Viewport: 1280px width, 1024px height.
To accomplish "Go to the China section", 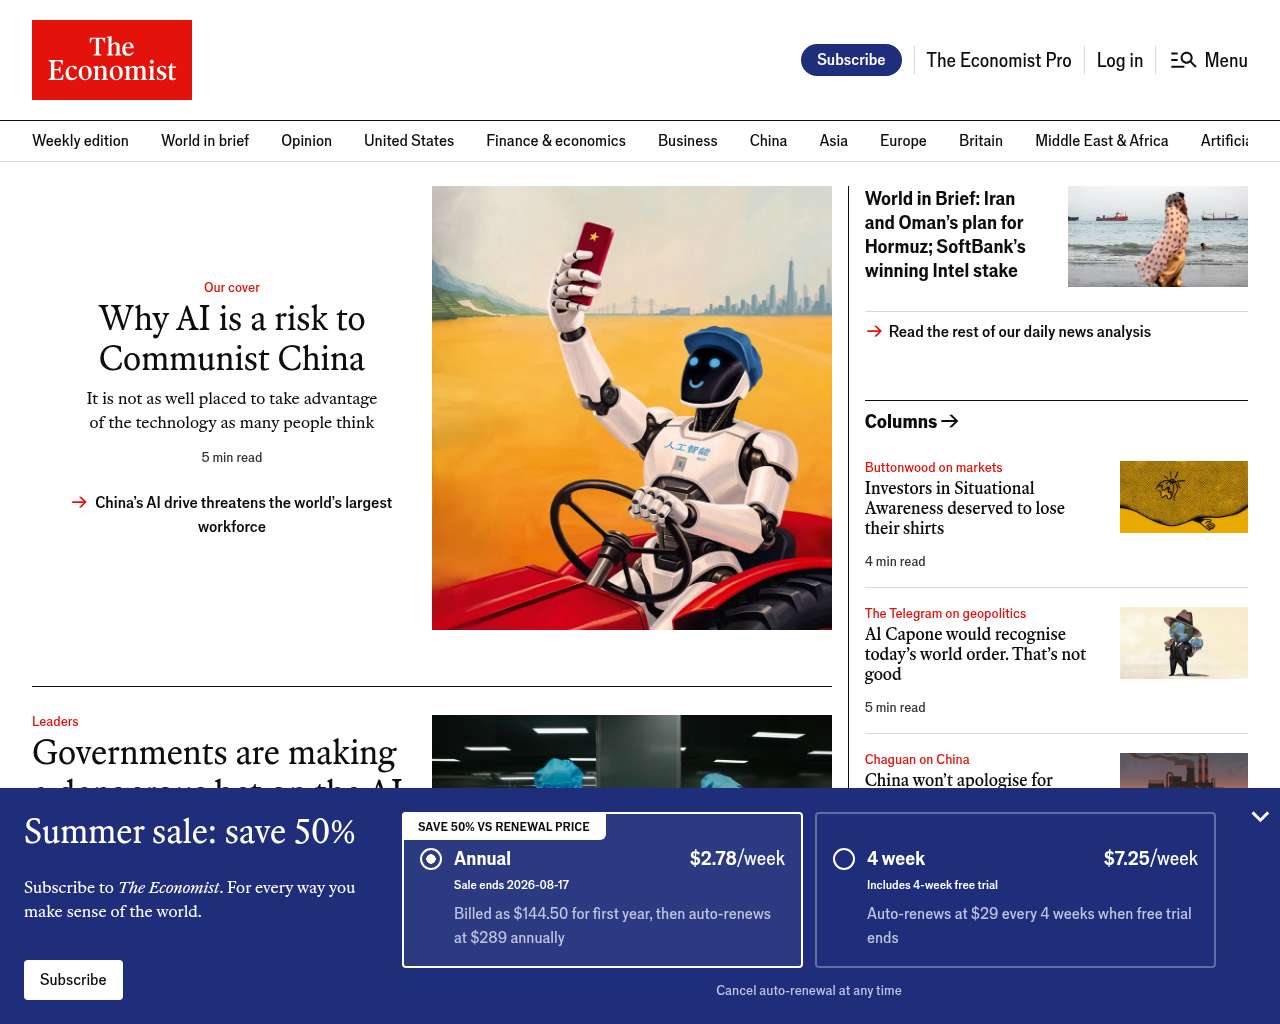I will click(768, 141).
